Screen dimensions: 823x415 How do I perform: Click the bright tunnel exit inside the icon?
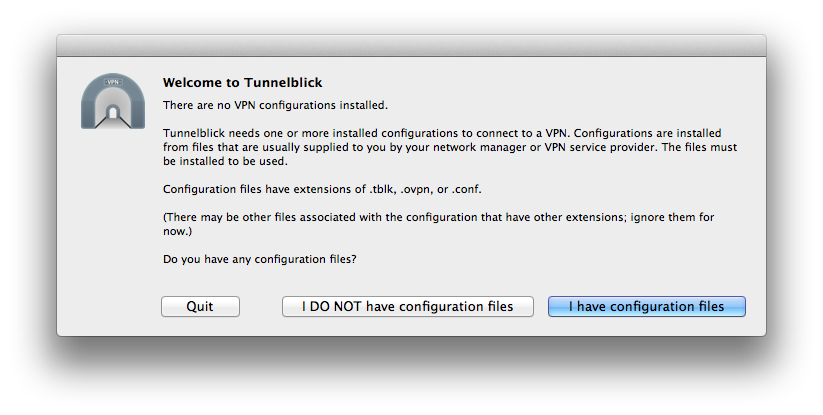(113, 111)
